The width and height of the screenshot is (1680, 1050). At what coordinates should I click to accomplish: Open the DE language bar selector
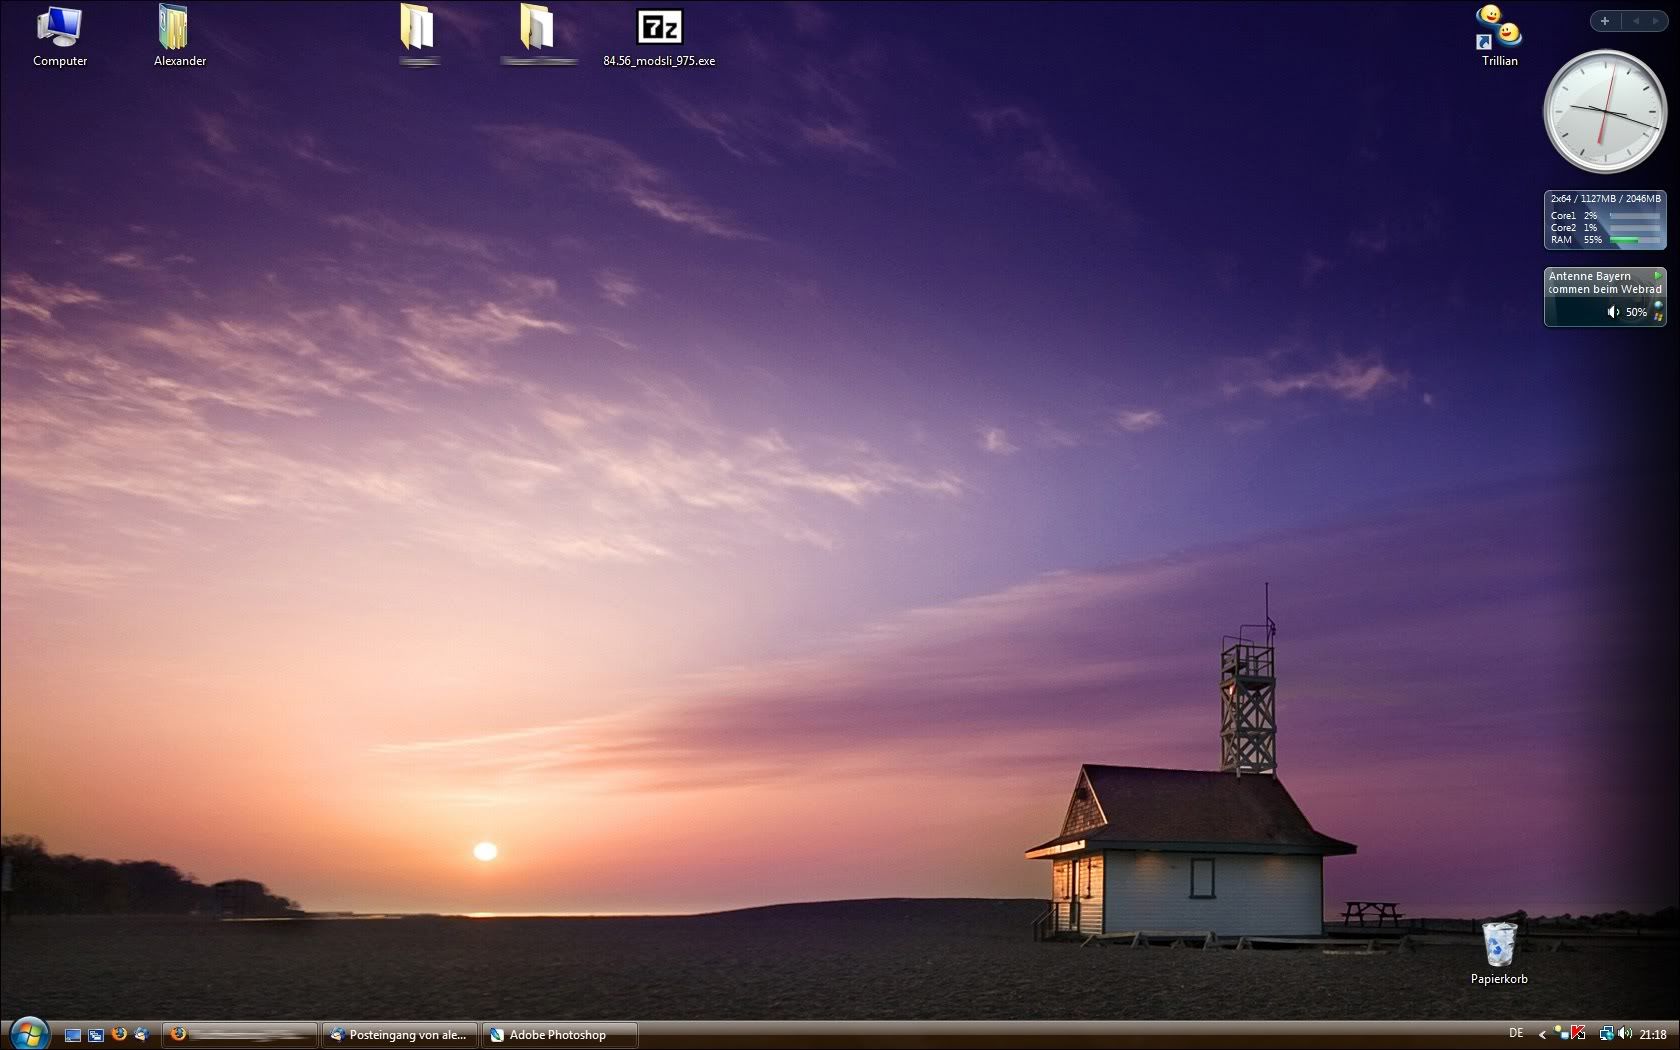(x=1516, y=1034)
